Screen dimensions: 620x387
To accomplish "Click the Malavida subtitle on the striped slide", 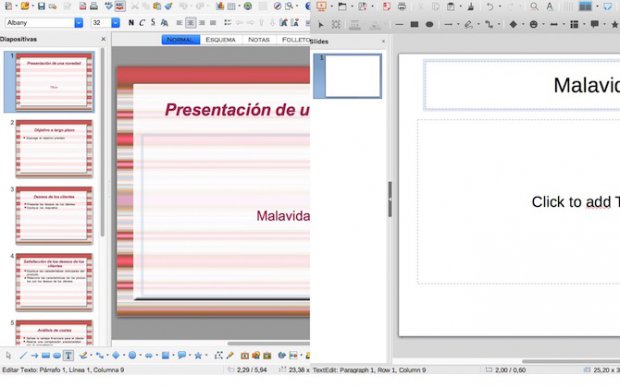I will [x=283, y=216].
